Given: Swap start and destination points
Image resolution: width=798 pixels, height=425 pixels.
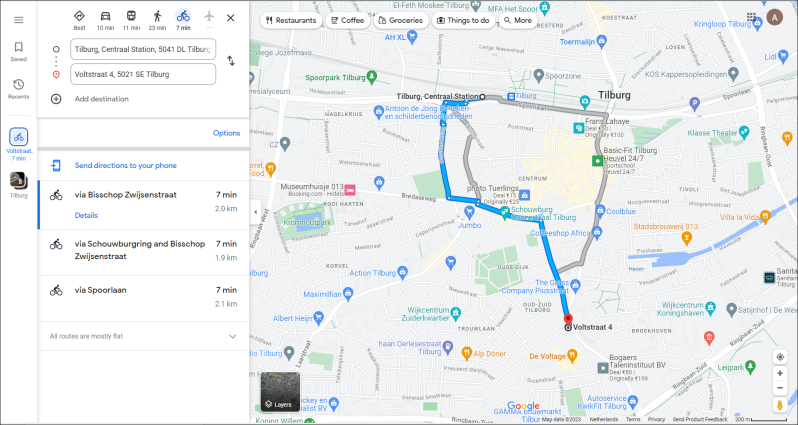Looking at the screenshot, I should pyautogui.click(x=231, y=61).
